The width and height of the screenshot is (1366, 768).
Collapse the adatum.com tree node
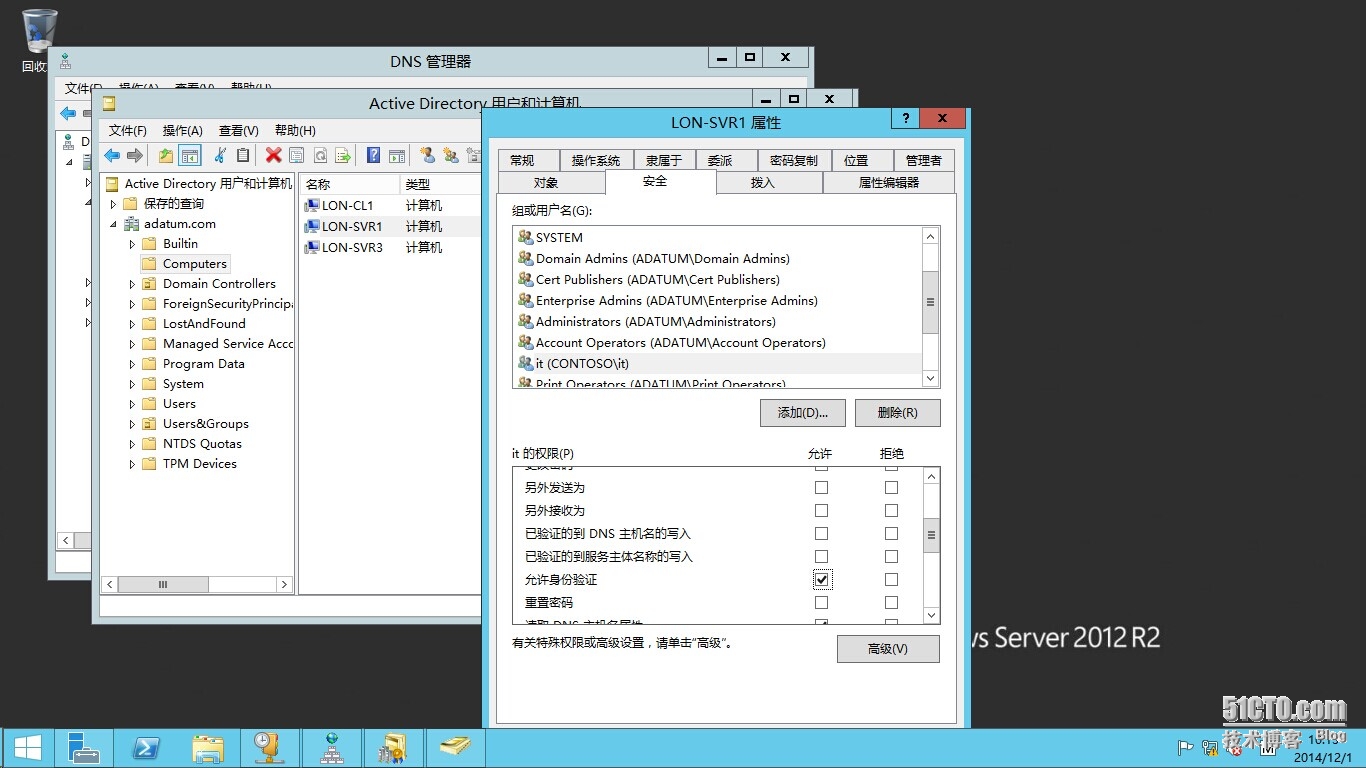coord(113,224)
